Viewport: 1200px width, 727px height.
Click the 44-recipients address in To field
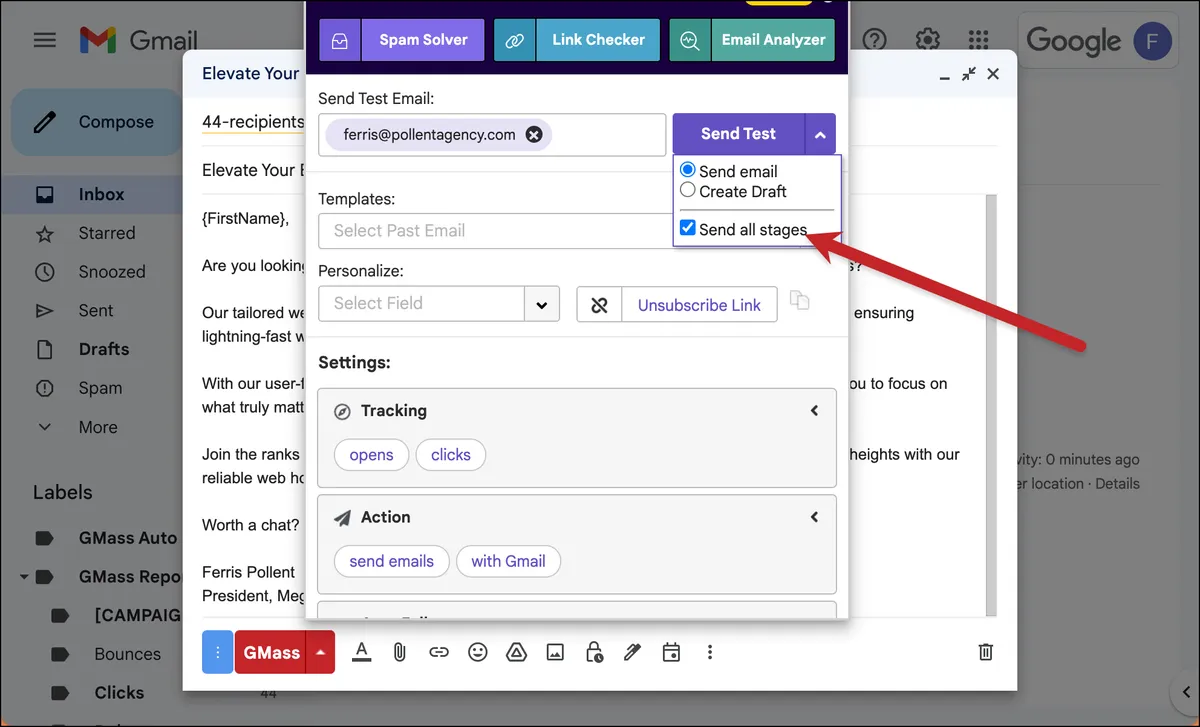tap(253, 122)
